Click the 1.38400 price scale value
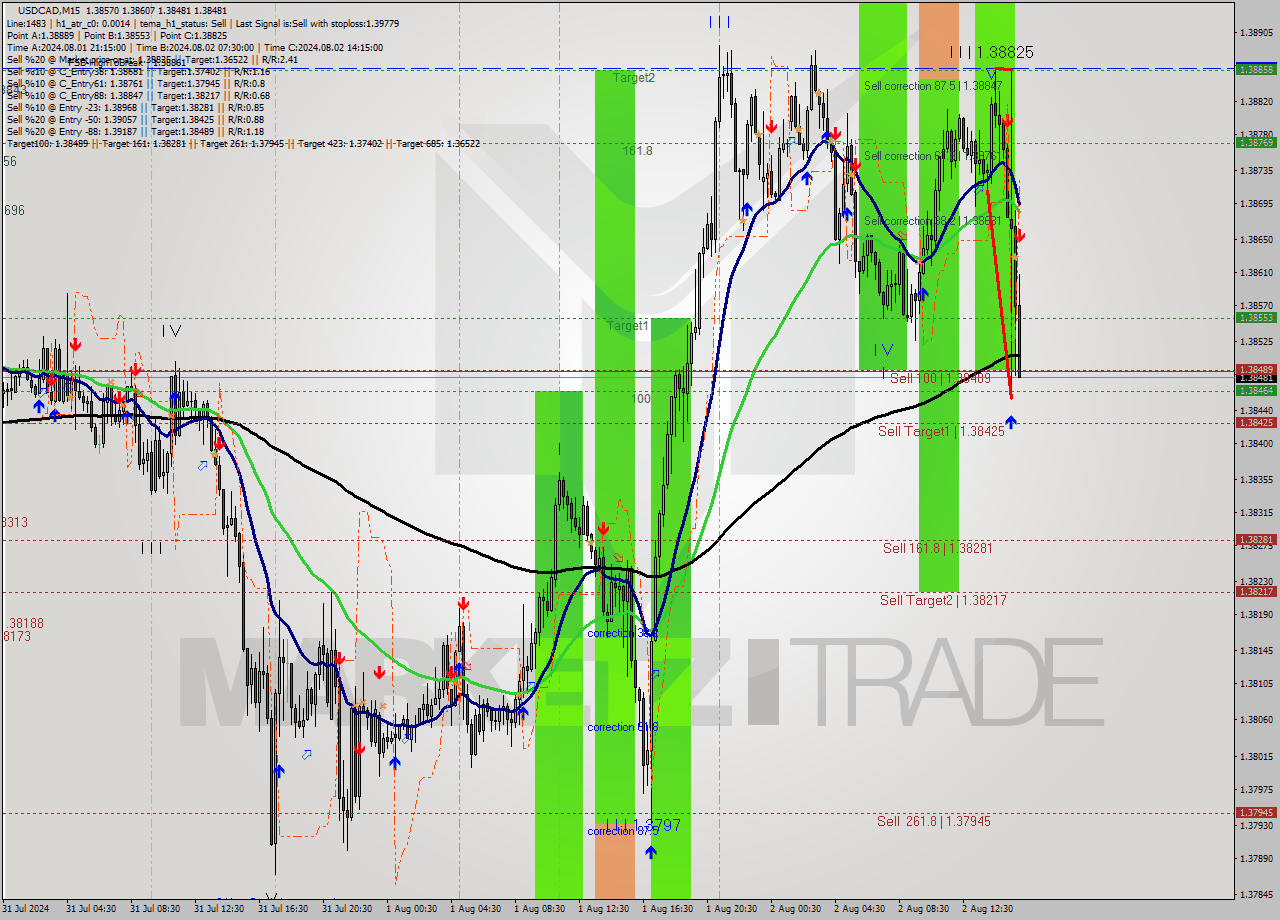This screenshot has width=1280, height=920. (1256, 444)
